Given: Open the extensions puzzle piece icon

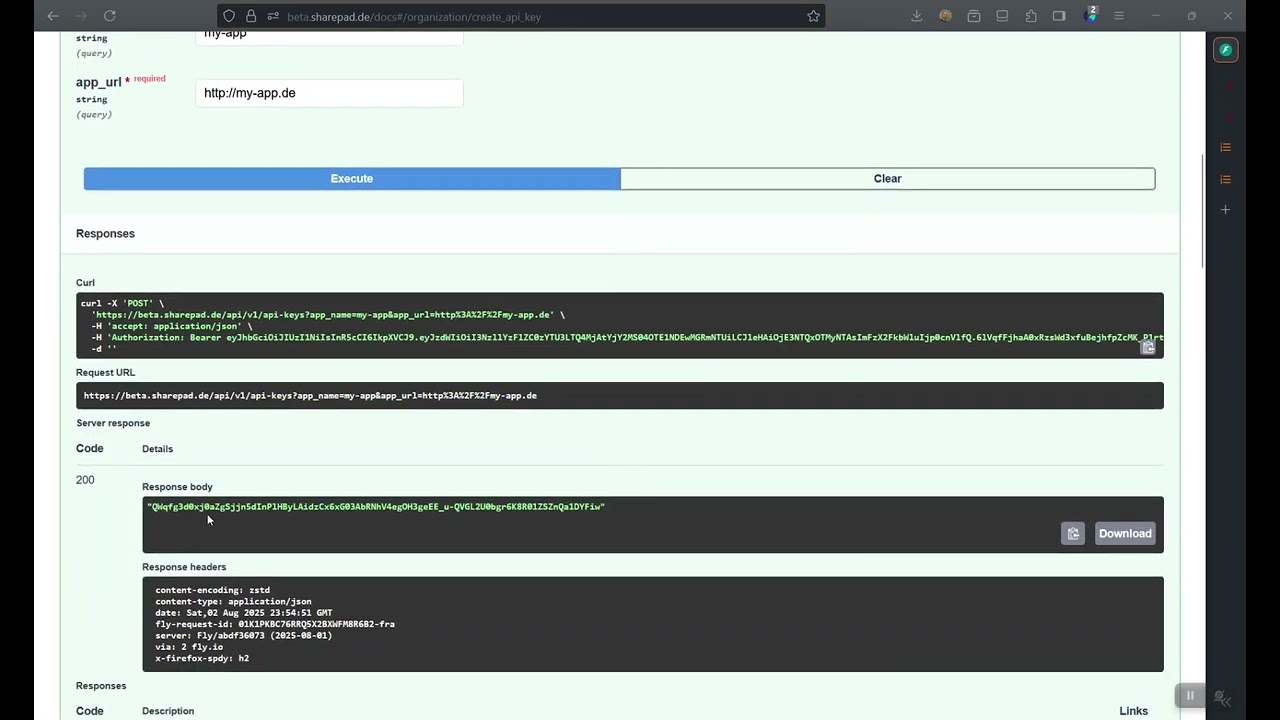Looking at the screenshot, I should [x=1031, y=16].
